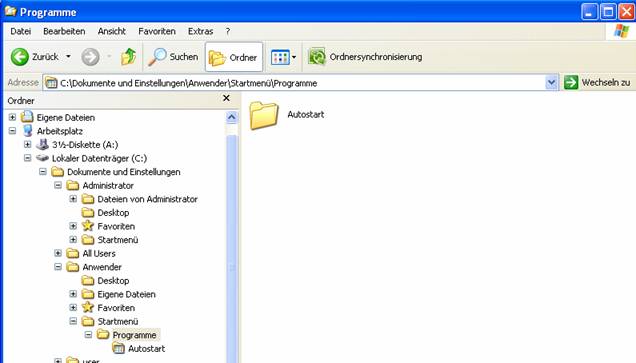Expand Eigene Dateien at tree top
This screenshot has width=636, height=363.
click(x=13, y=117)
